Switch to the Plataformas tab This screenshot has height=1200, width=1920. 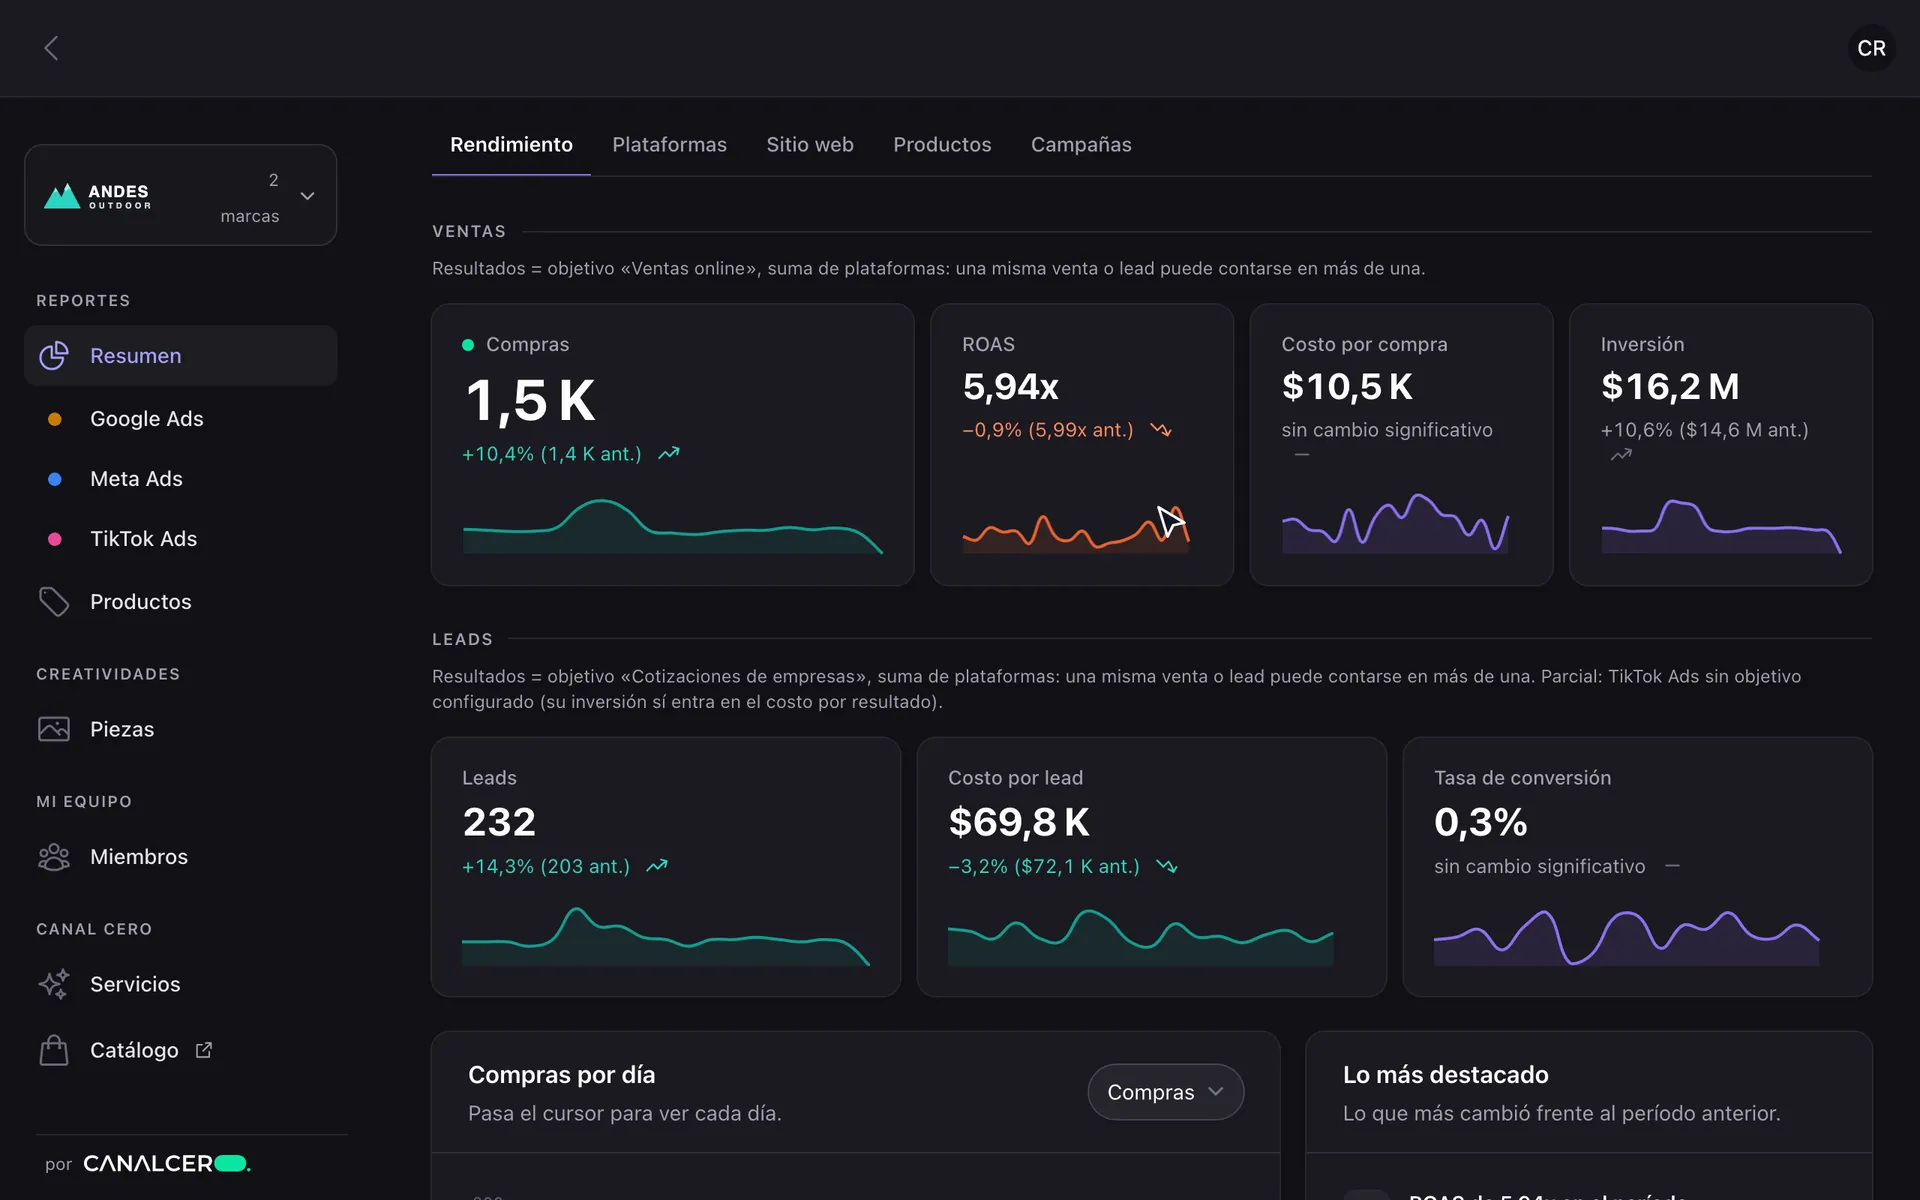coord(669,144)
